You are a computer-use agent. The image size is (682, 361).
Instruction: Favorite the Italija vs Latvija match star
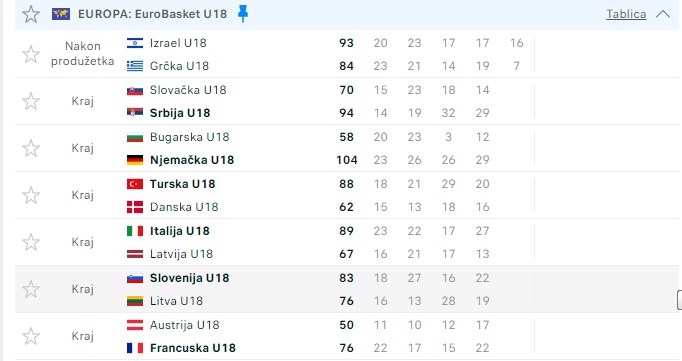click(31, 242)
